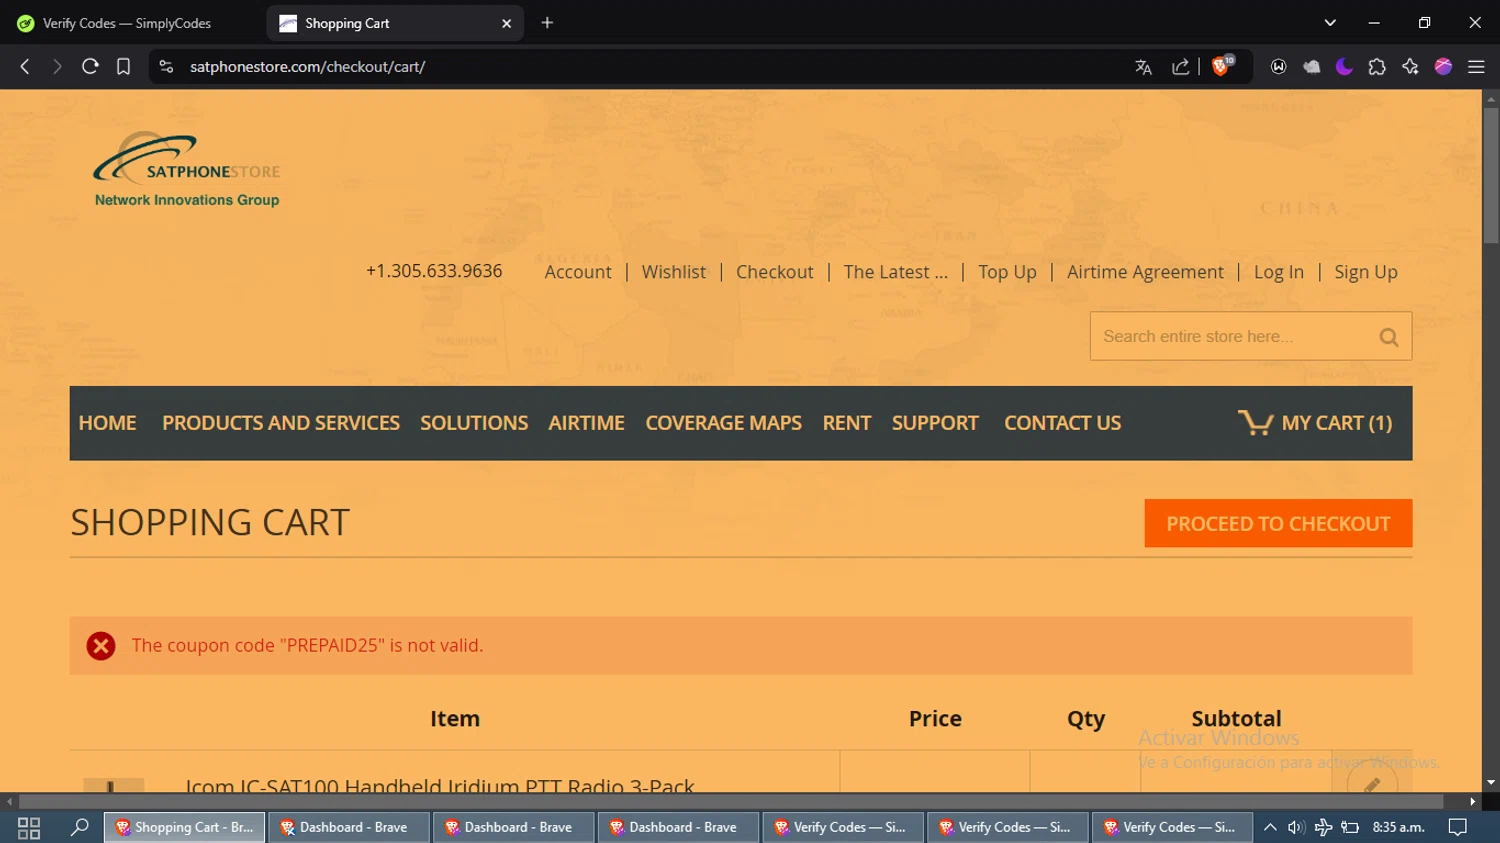
Task: Open Brave hamburger main menu
Action: tap(1476, 67)
